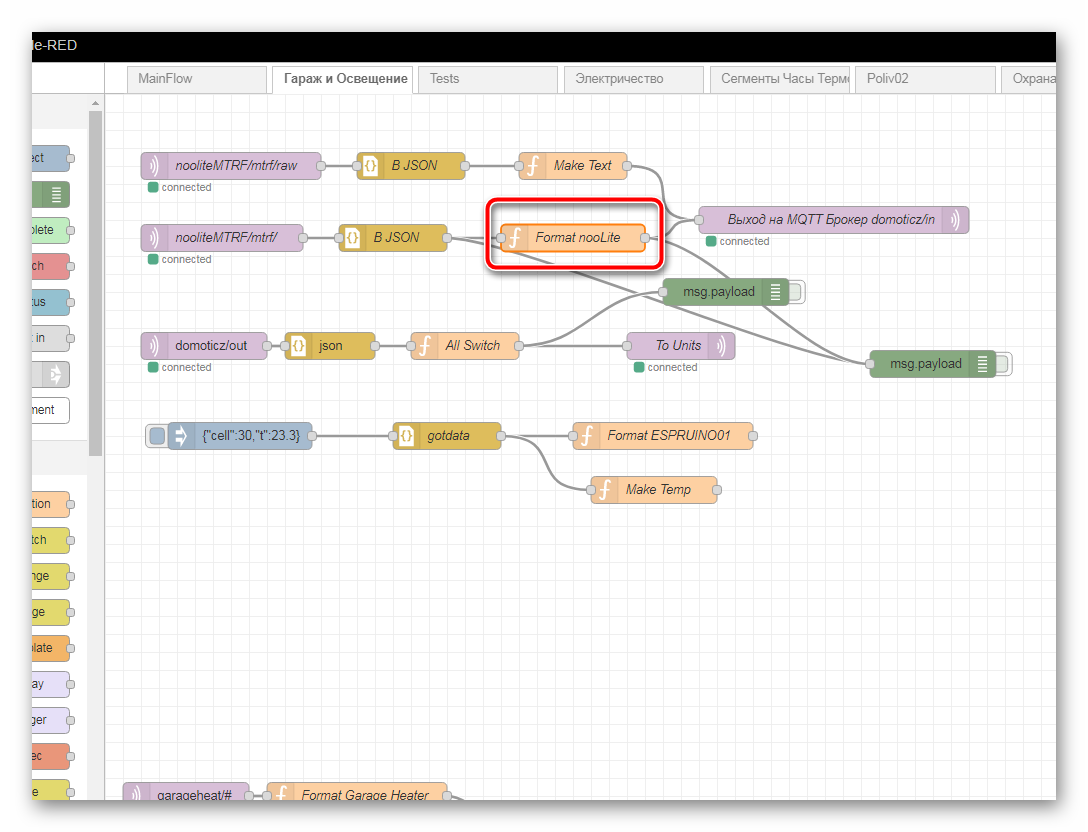
Task: Click function icon on All Switch node
Action: [424, 346]
